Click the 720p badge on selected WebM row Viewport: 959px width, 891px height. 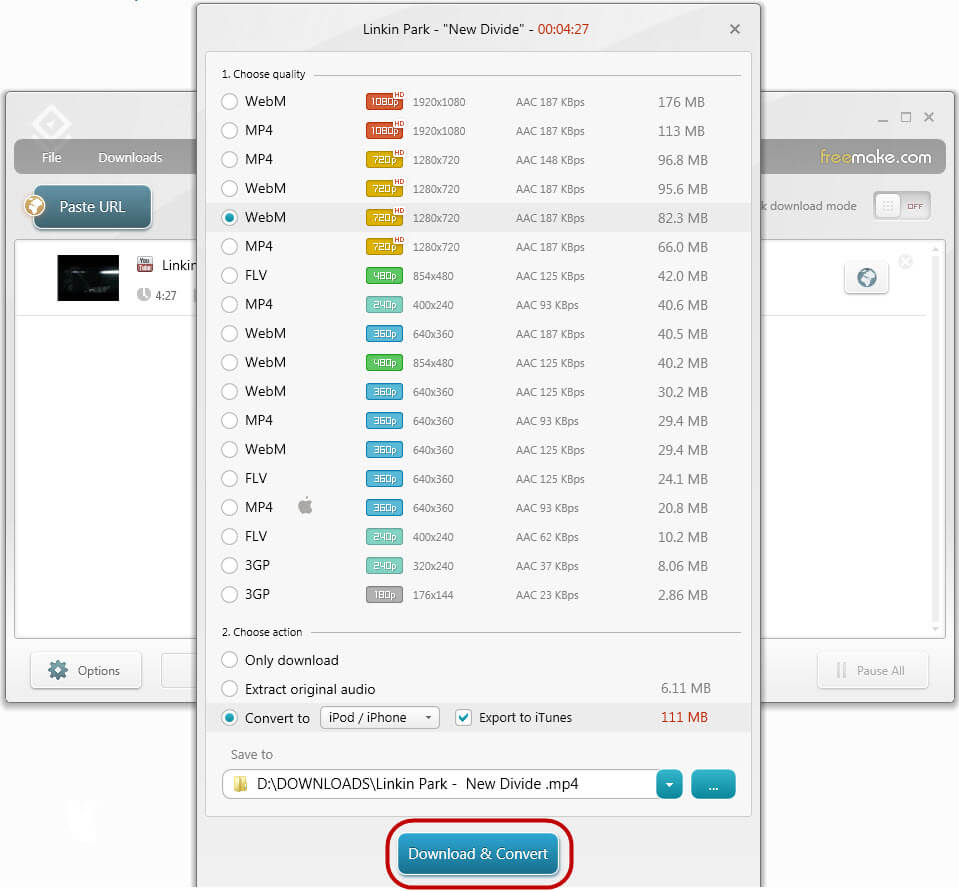point(385,217)
